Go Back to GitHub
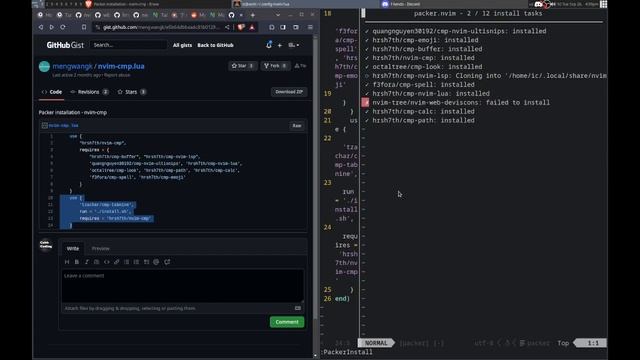The width and height of the screenshot is (640, 360). coord(216,45)
